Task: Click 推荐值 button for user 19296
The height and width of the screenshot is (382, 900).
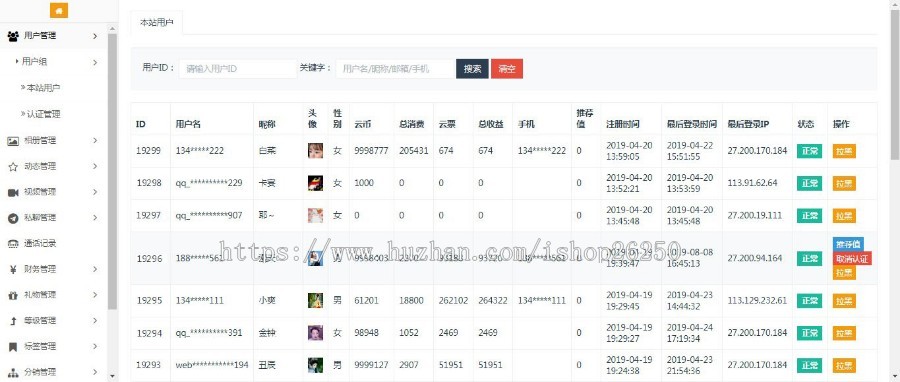Action: tap(848, 244)
